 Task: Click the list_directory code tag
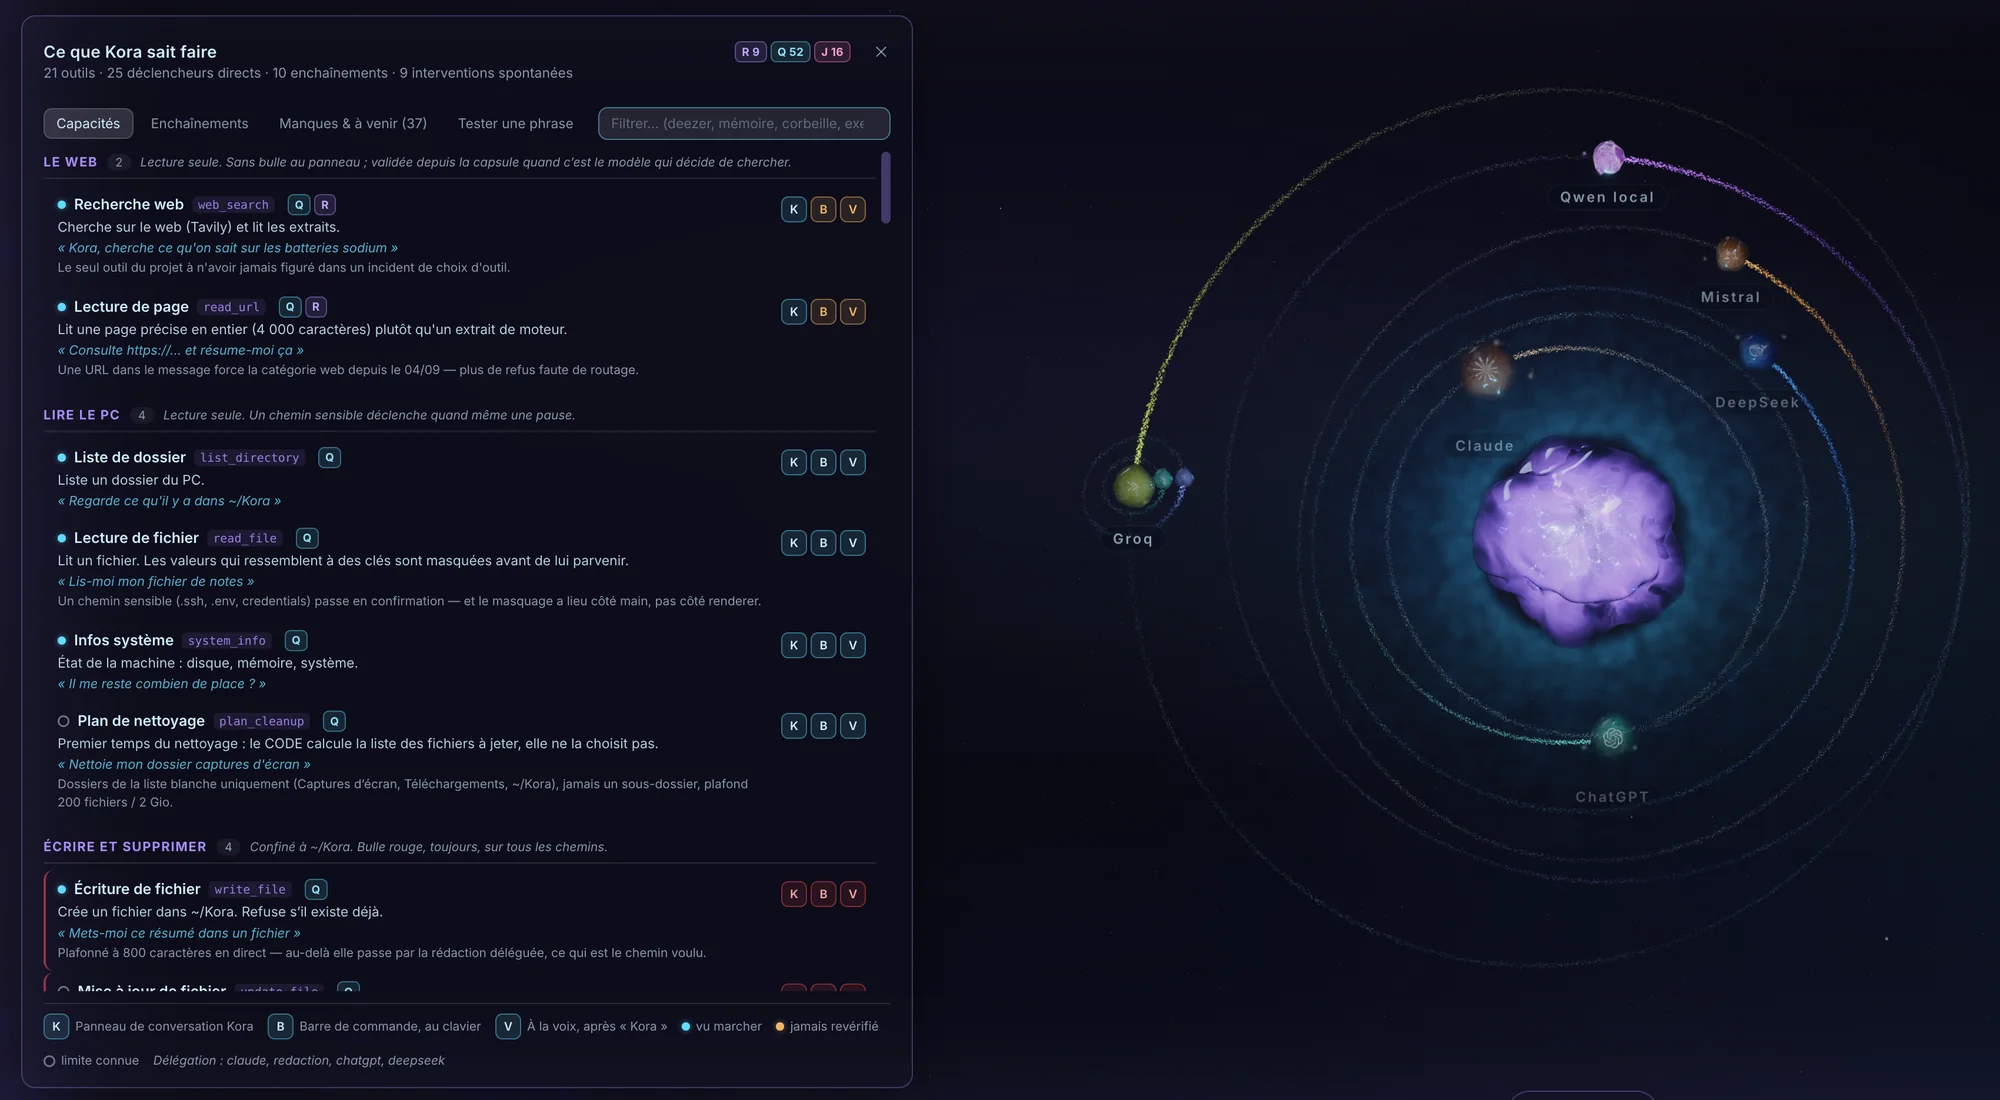(x=250, y=458)
